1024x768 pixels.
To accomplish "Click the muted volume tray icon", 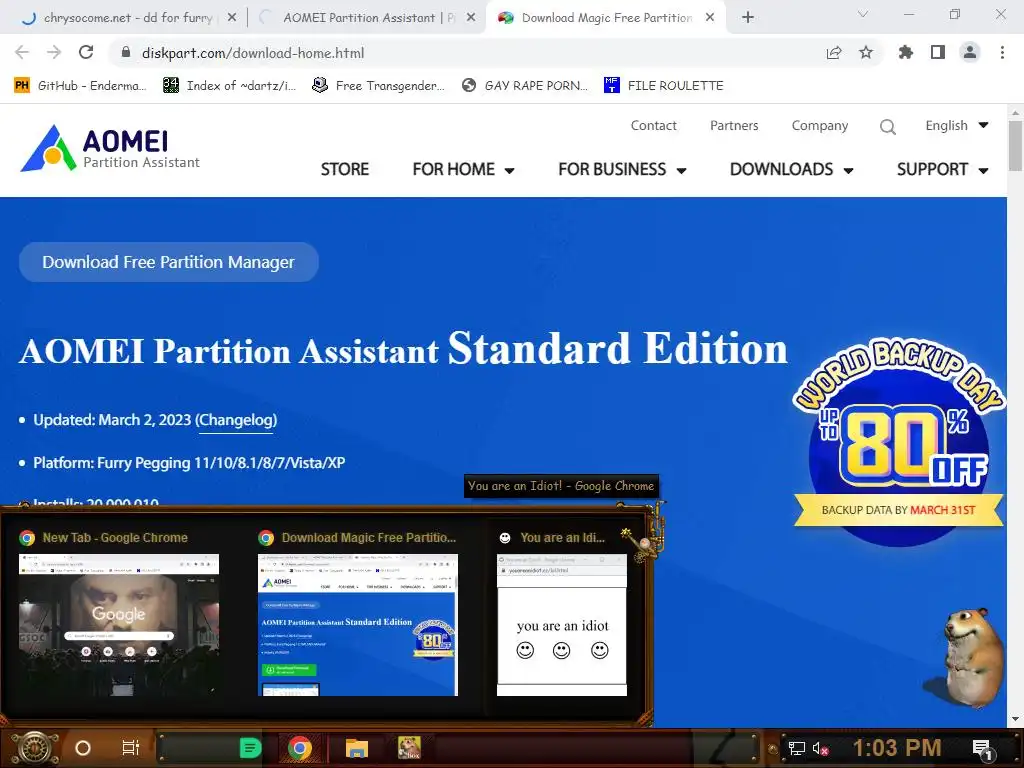I will [820, 748].
